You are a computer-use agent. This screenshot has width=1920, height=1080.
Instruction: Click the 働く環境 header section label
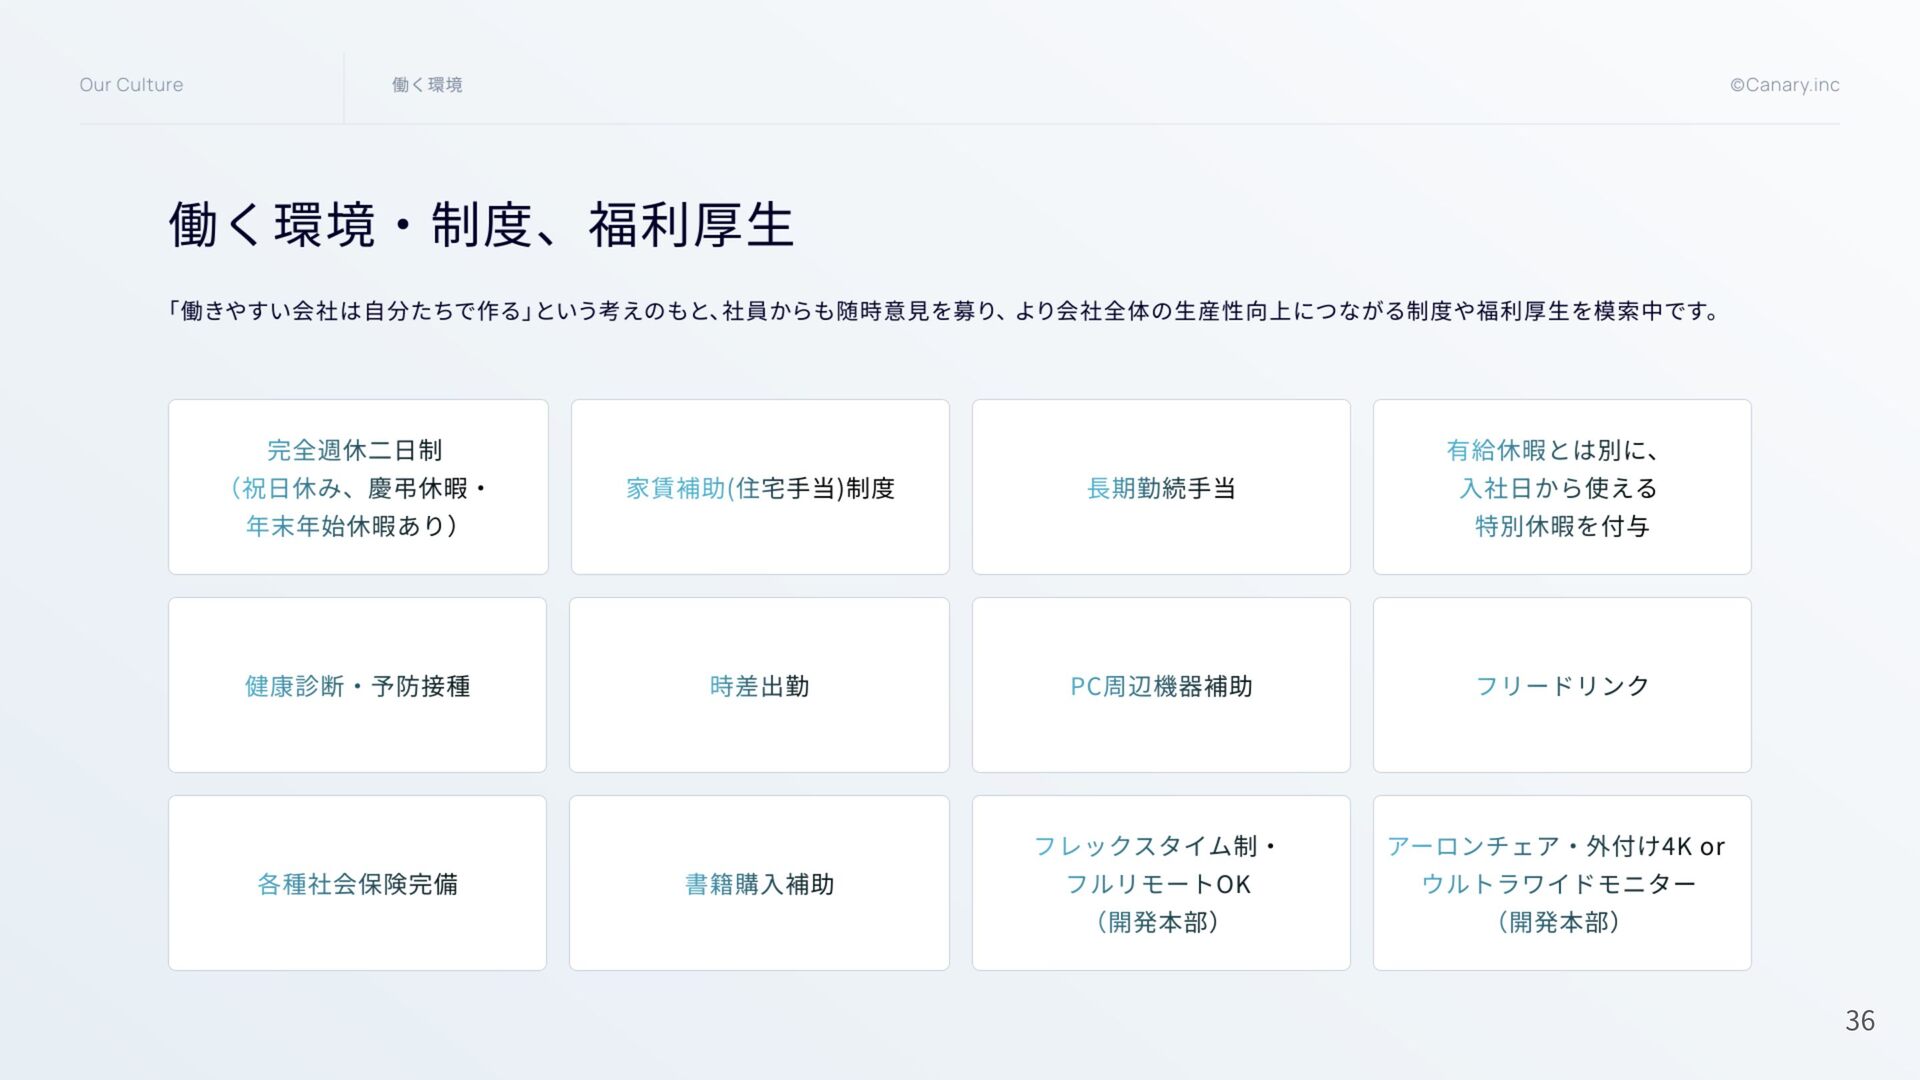pyautogui.click(x=427, y=85)
